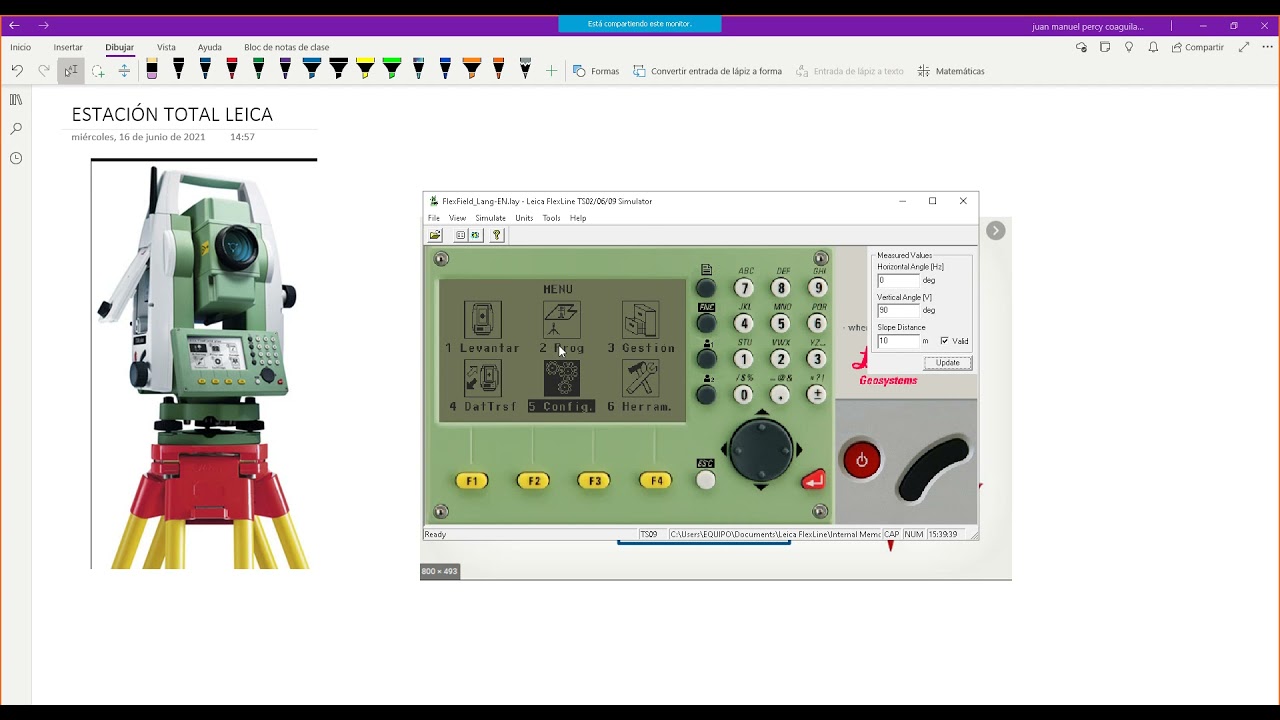The height and width of the screenshot is (720, 1280).
Task: Click the Compartir share button
Action: click(x=1198, y=47)
